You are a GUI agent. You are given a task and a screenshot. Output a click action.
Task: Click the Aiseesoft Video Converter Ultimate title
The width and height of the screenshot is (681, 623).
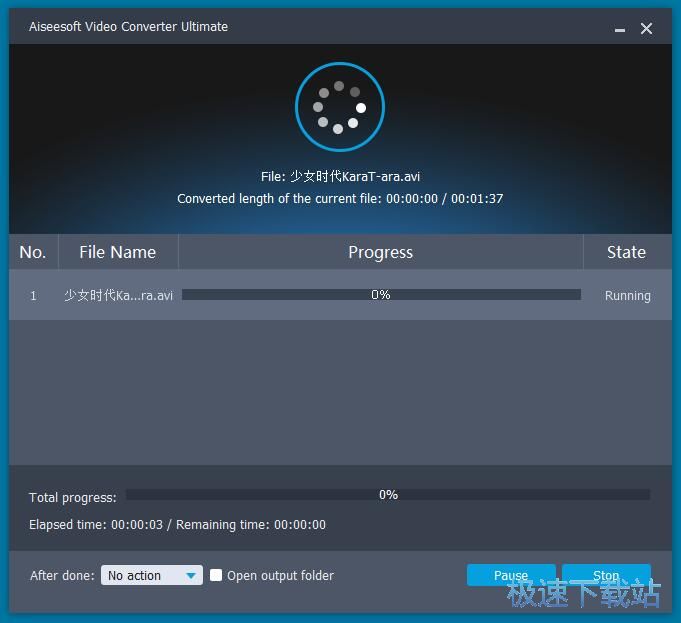[129, 27]
